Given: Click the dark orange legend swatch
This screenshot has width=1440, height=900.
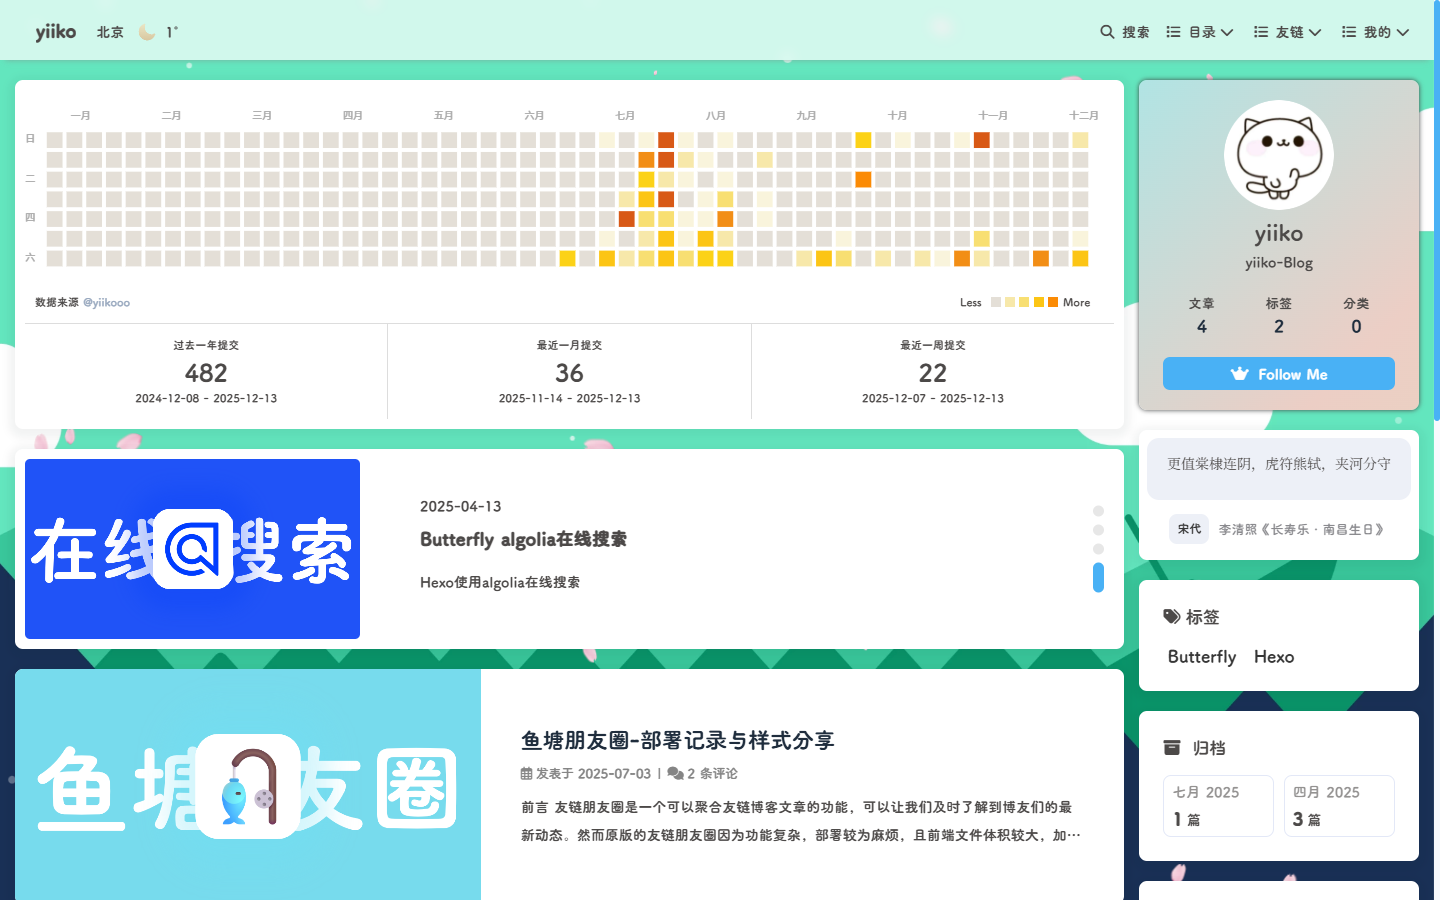Looking at the screenshot, I should 1053,302.
